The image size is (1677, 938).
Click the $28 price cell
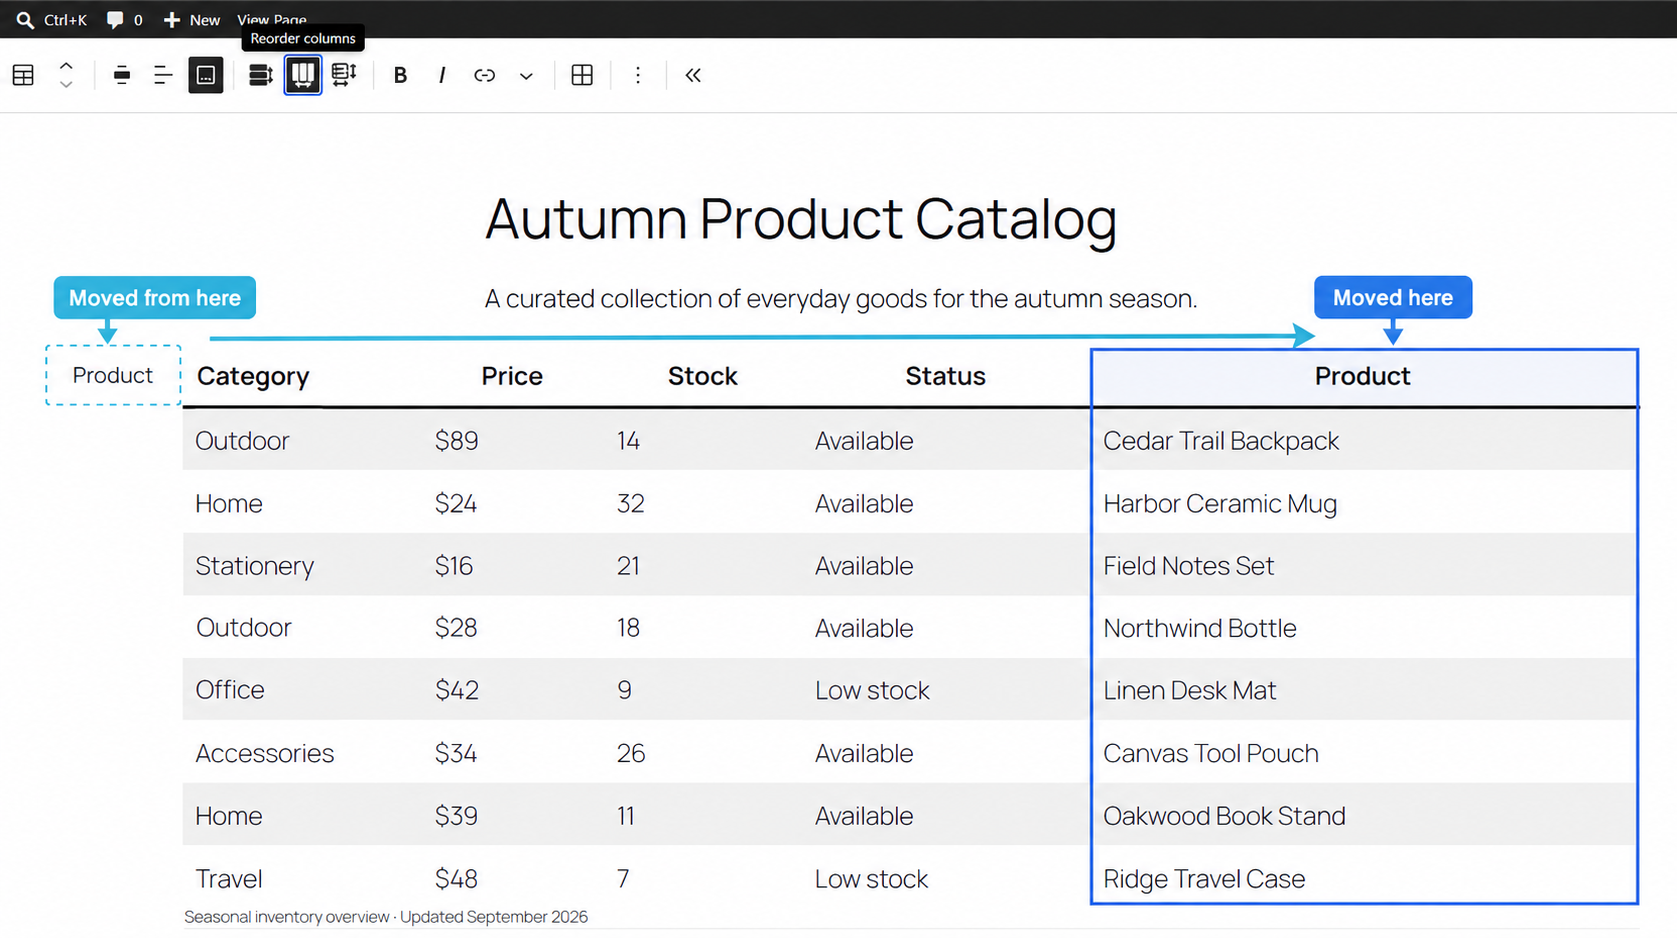tap(455, 628)
